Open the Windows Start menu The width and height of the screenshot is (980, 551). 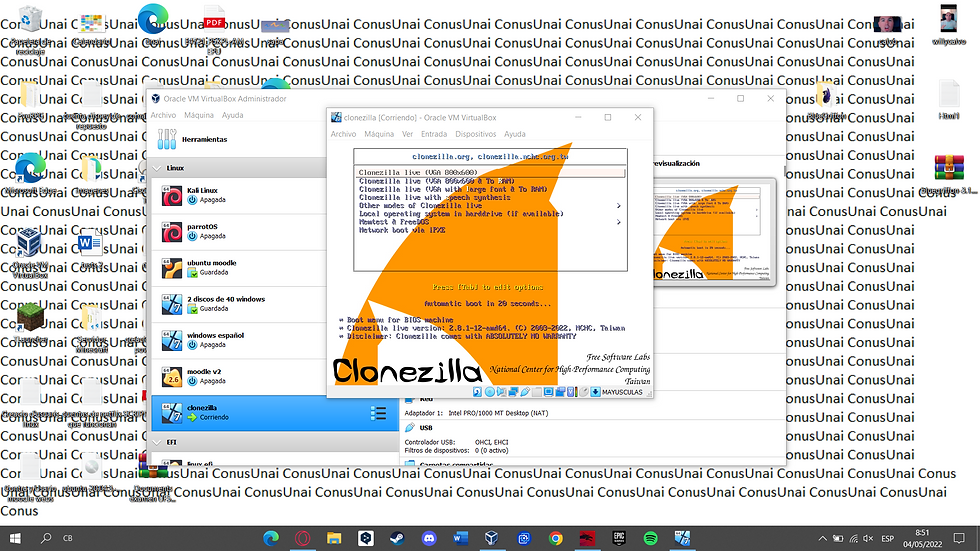pyautogui.click(x=15, y=538)
